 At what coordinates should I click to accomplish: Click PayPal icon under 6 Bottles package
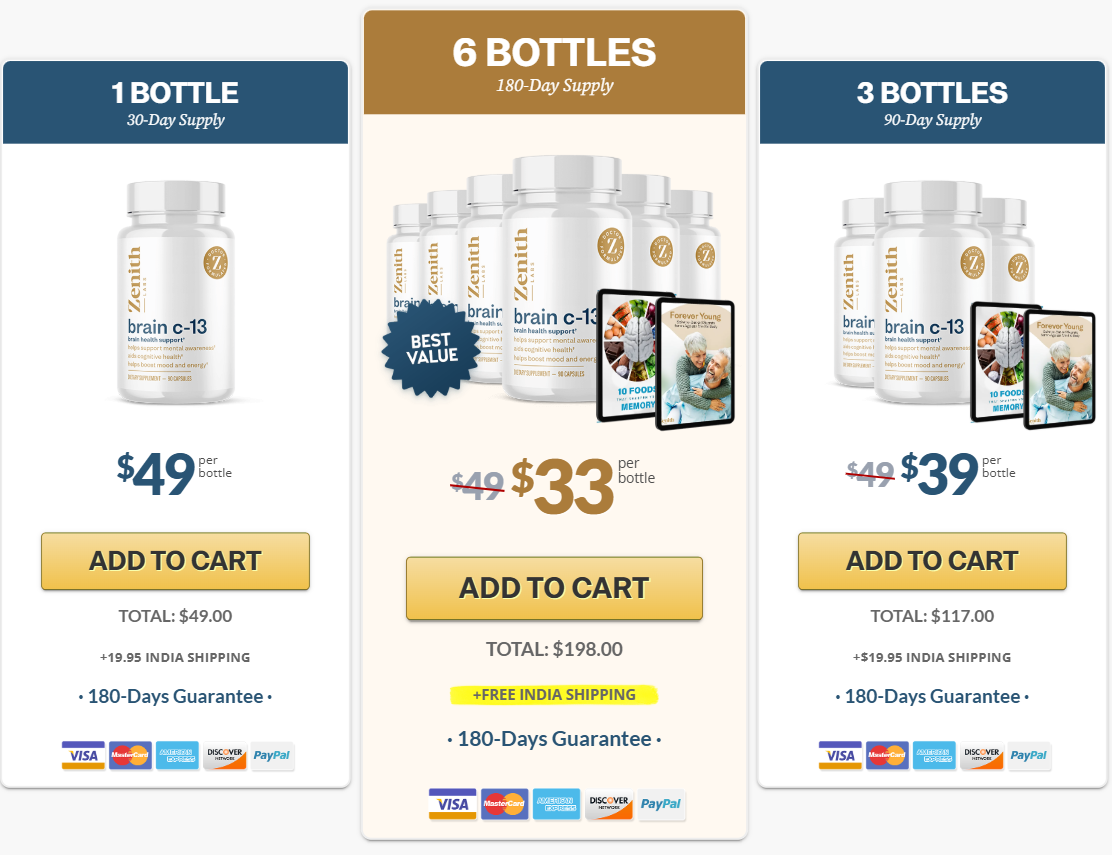tap(661, 804)
